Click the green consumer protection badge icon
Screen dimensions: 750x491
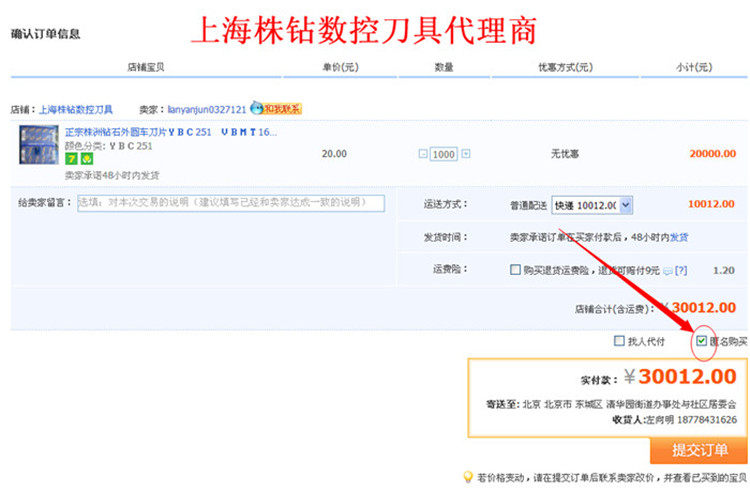pyautogui.click(x=84, y=159)
